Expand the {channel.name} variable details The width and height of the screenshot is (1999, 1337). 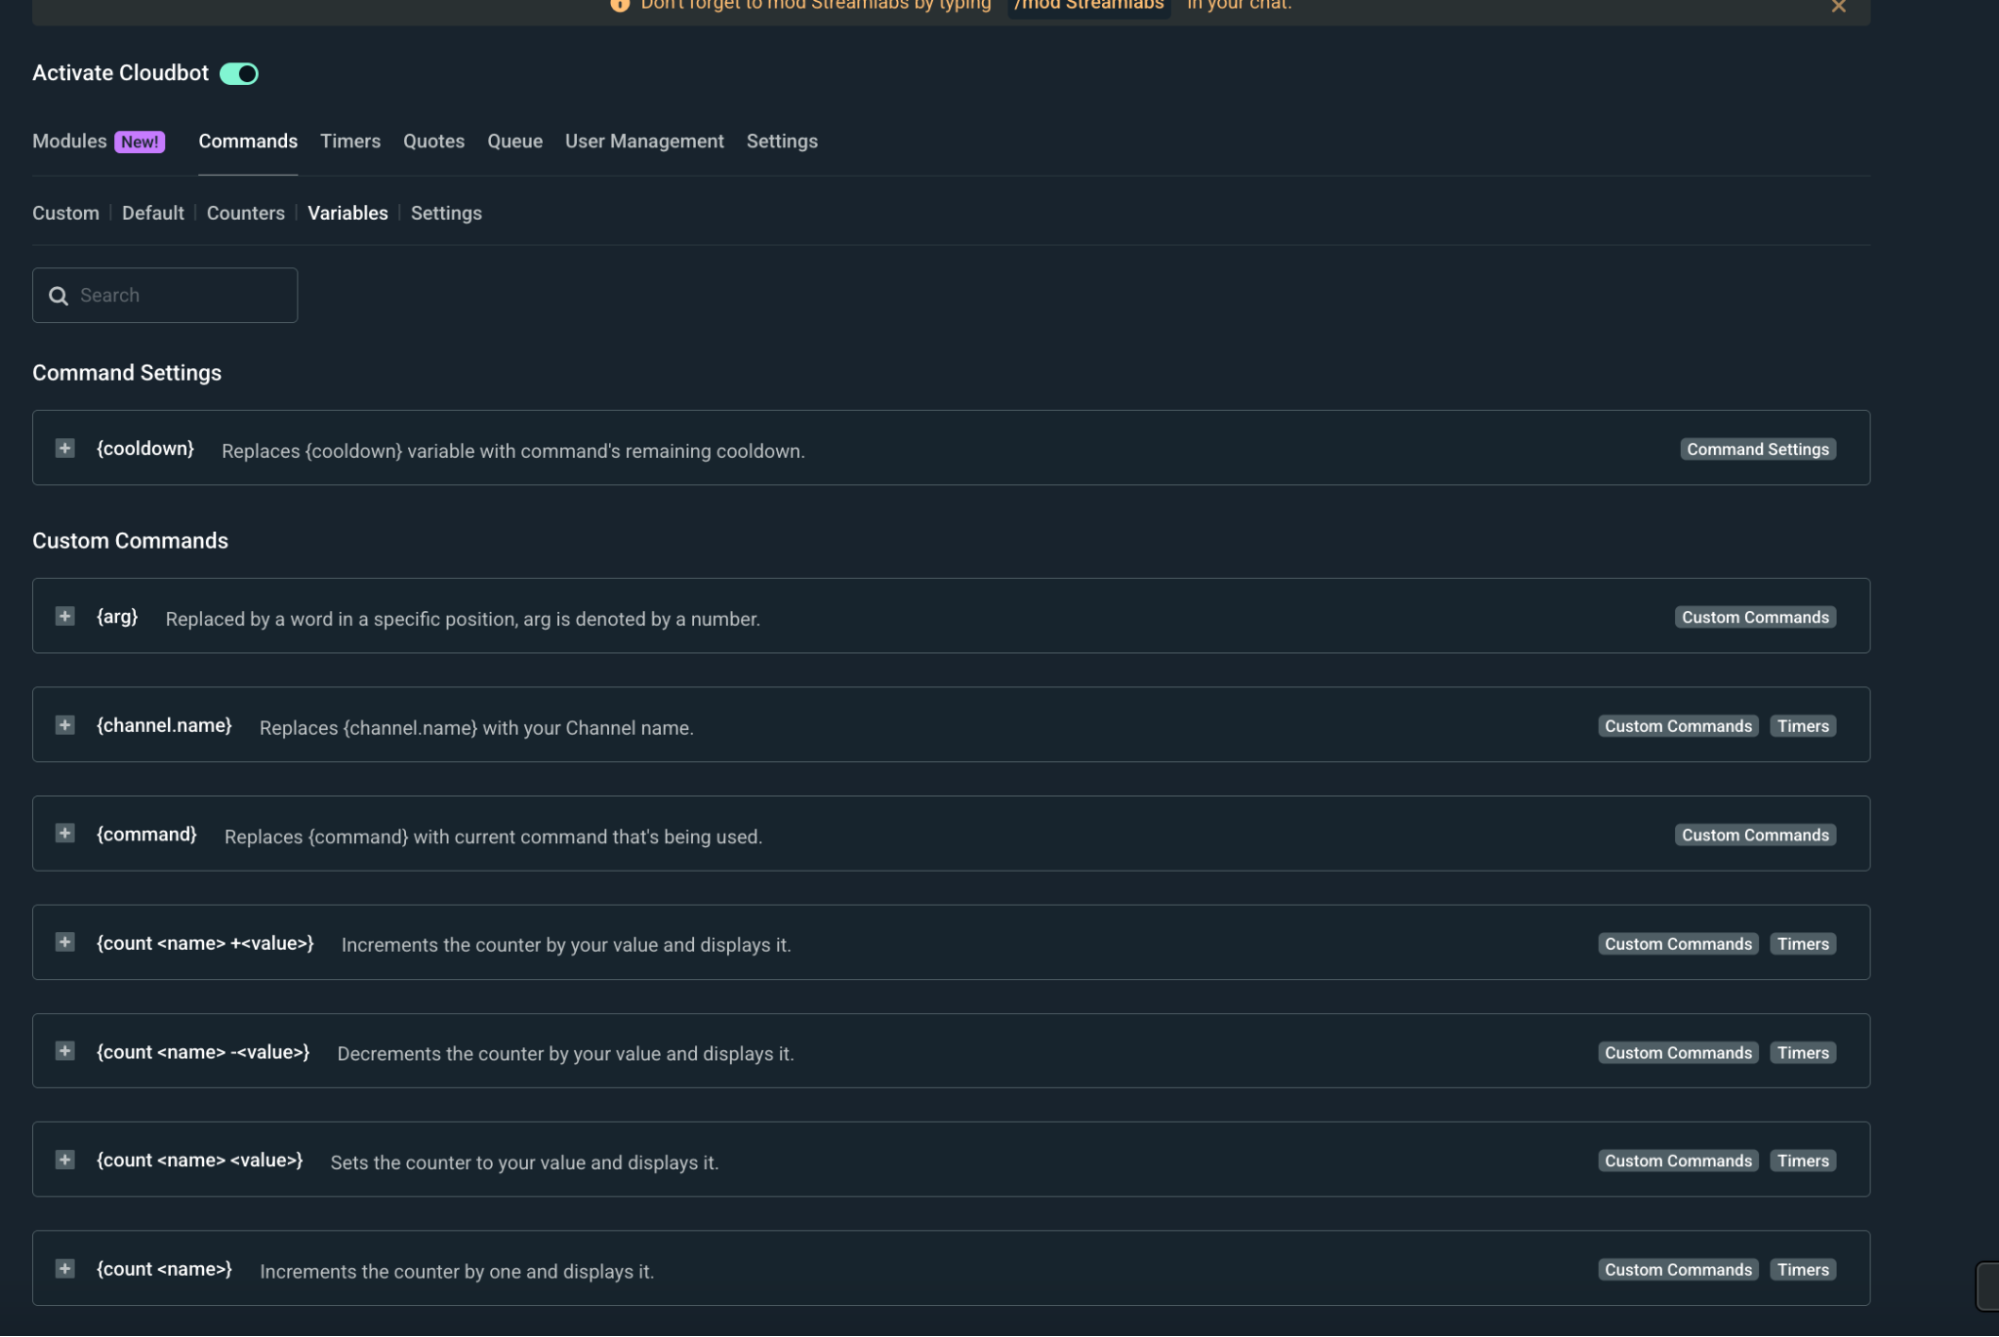[x=65, y=724]
